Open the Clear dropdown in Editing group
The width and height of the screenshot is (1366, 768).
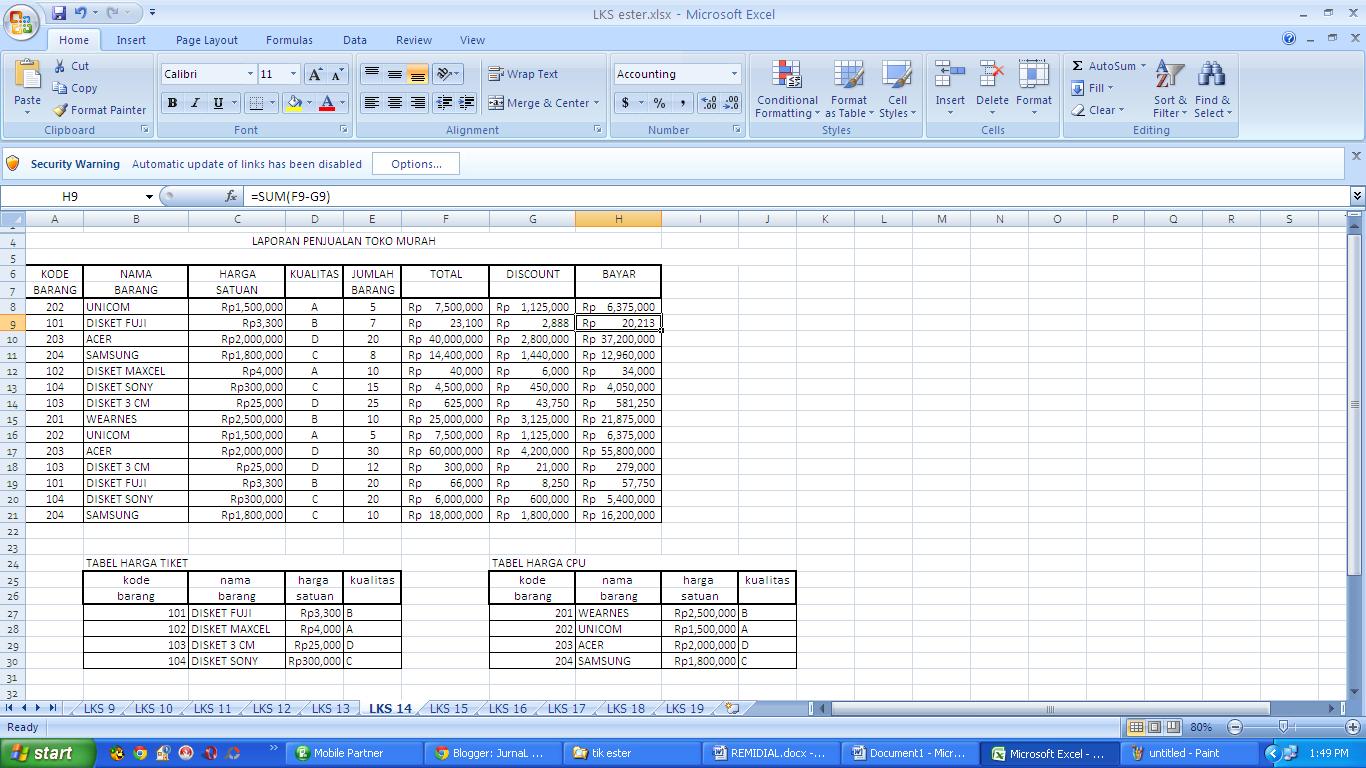coord(1097,110)
